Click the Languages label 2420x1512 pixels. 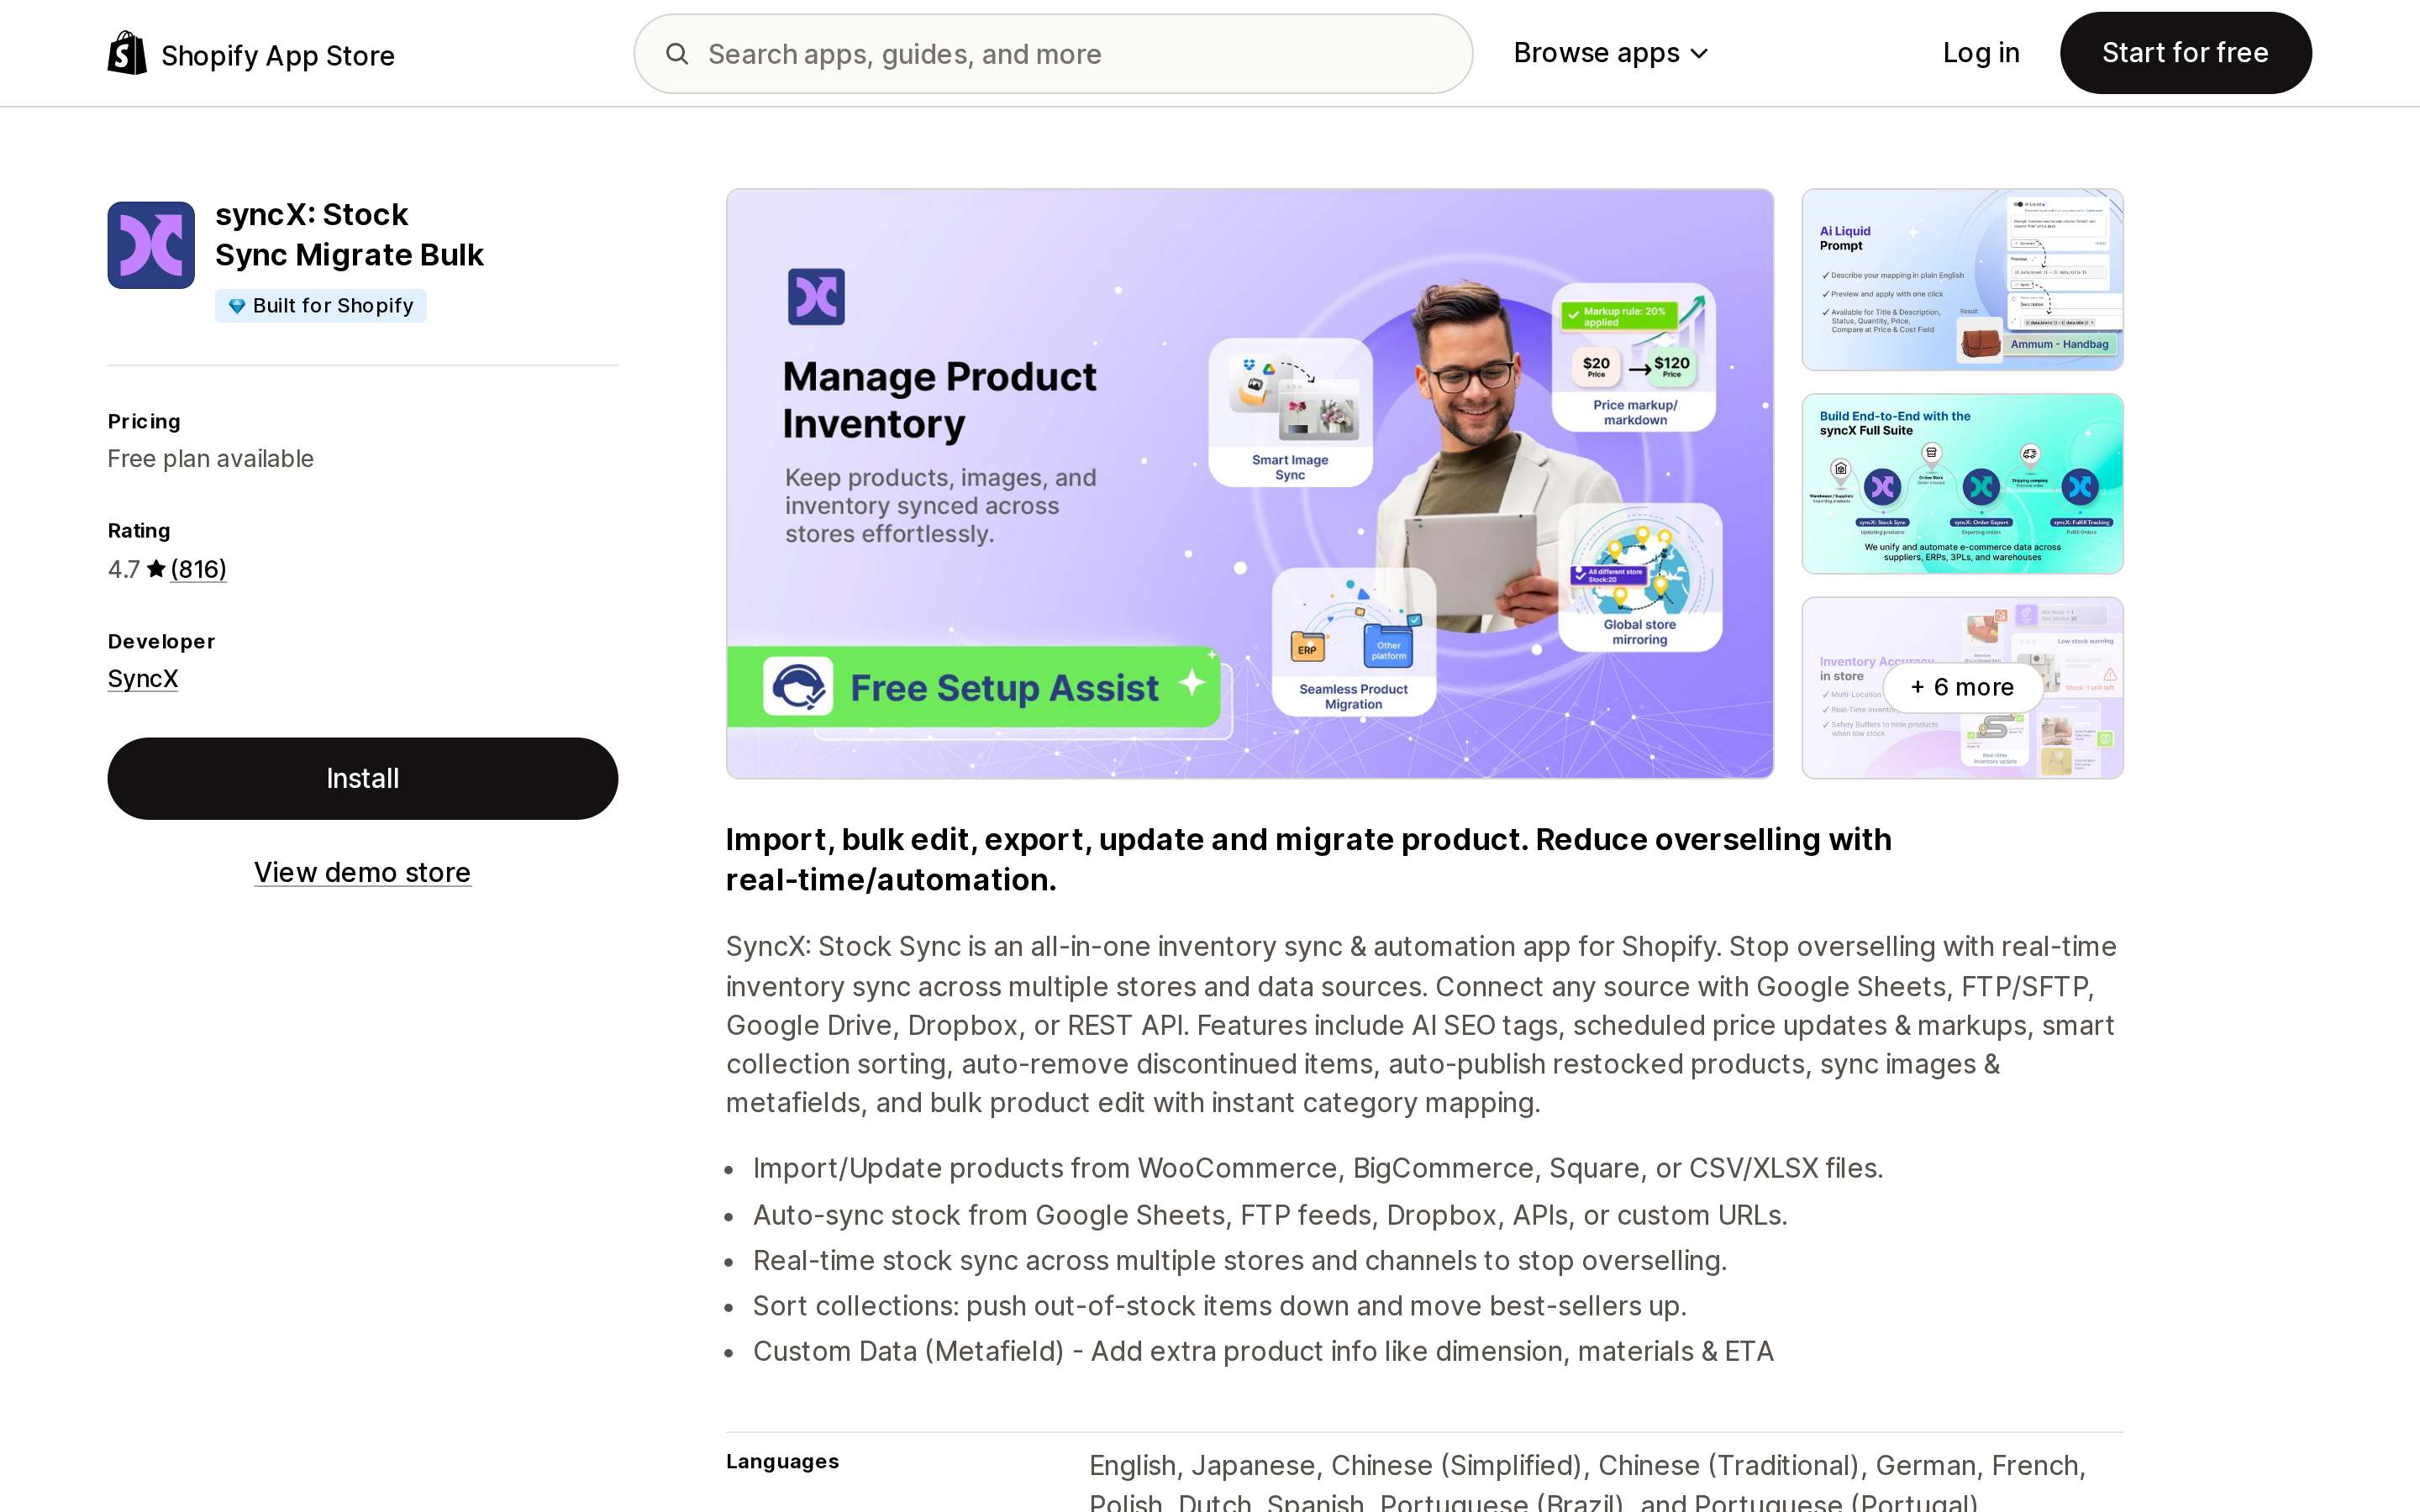click(782, 1462)
